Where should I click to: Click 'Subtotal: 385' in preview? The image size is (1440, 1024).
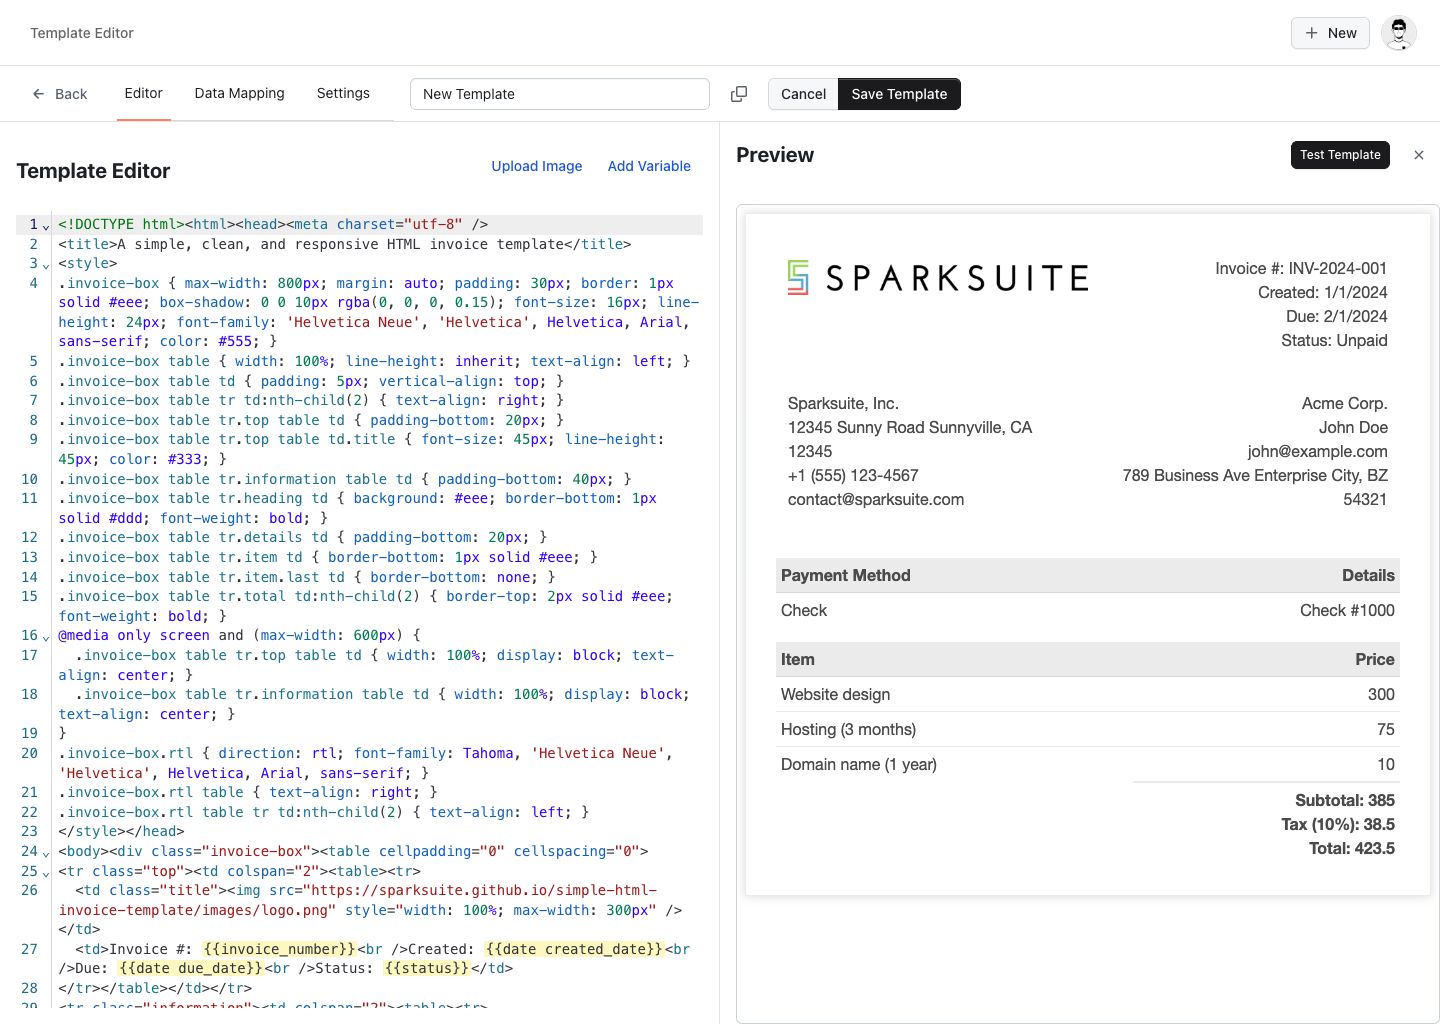pyautogui.click(x=1345, y=800)
